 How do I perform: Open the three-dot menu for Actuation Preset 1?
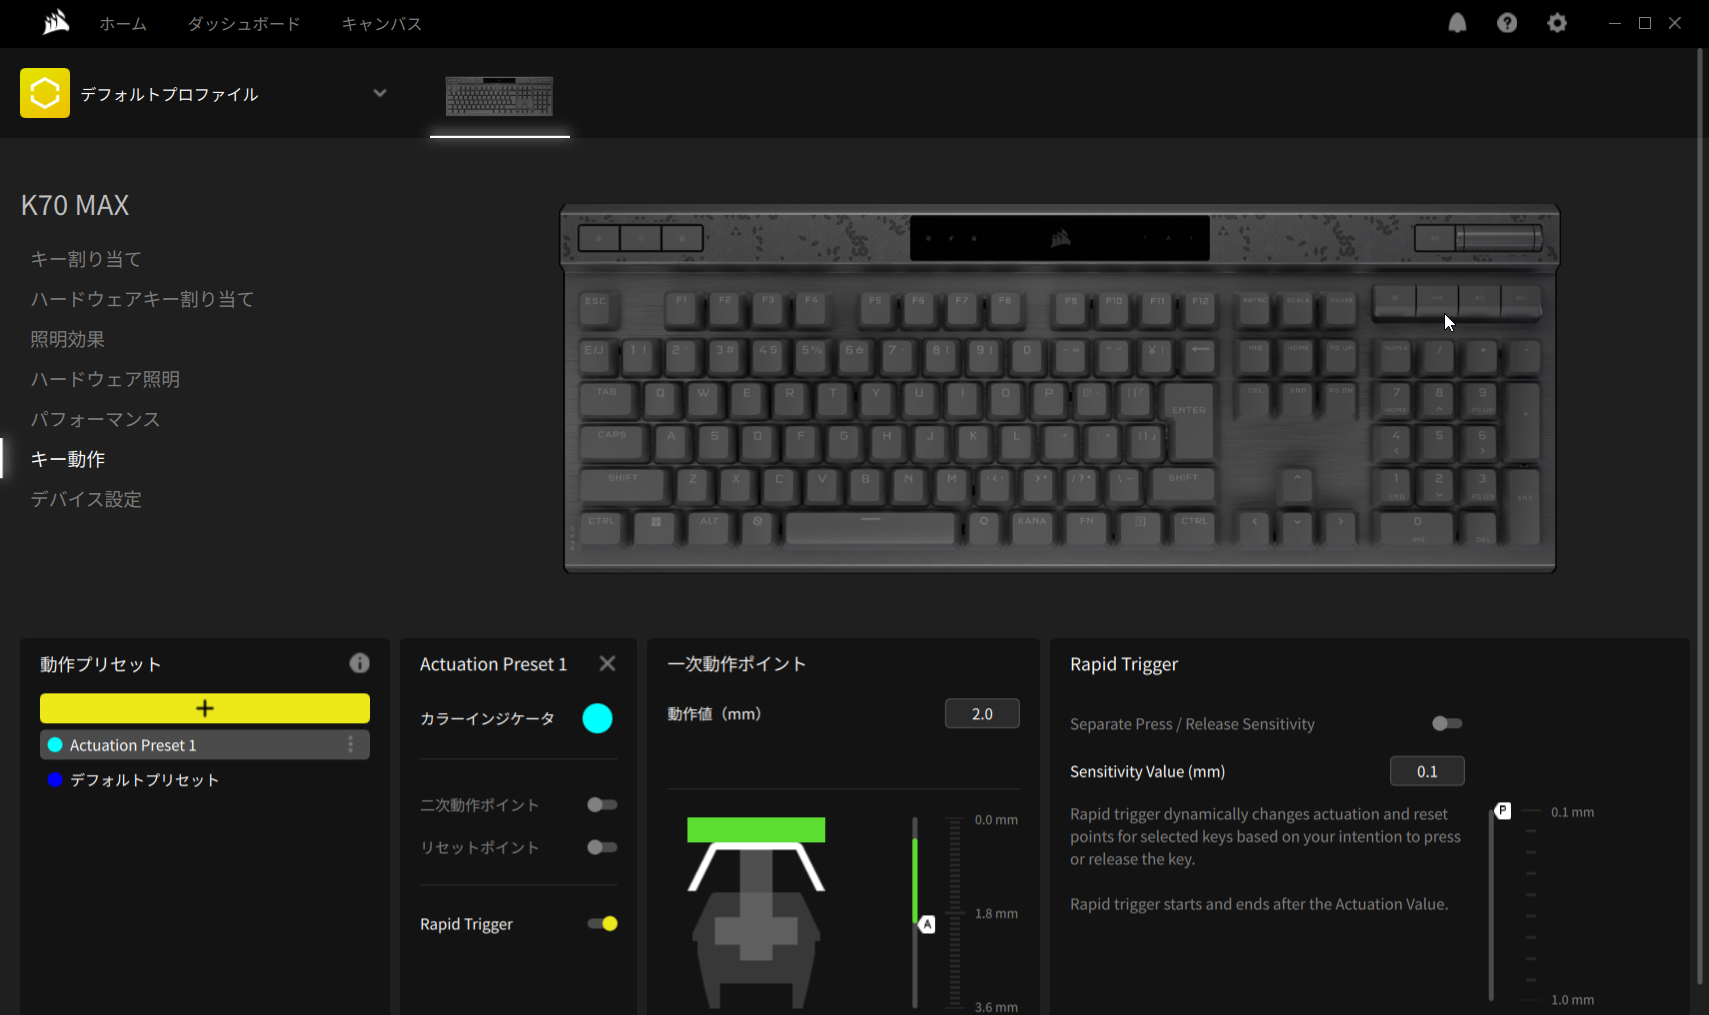pyautogui.click(x=350, y=745)
